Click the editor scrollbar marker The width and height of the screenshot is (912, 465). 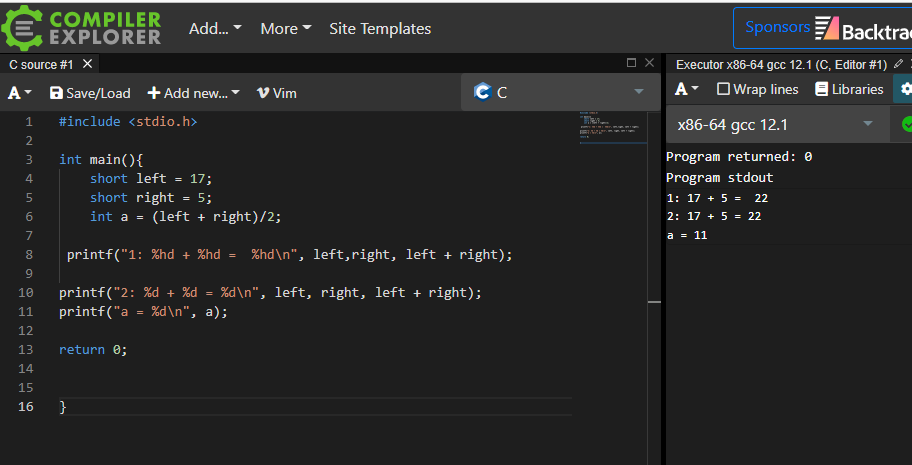654,302
